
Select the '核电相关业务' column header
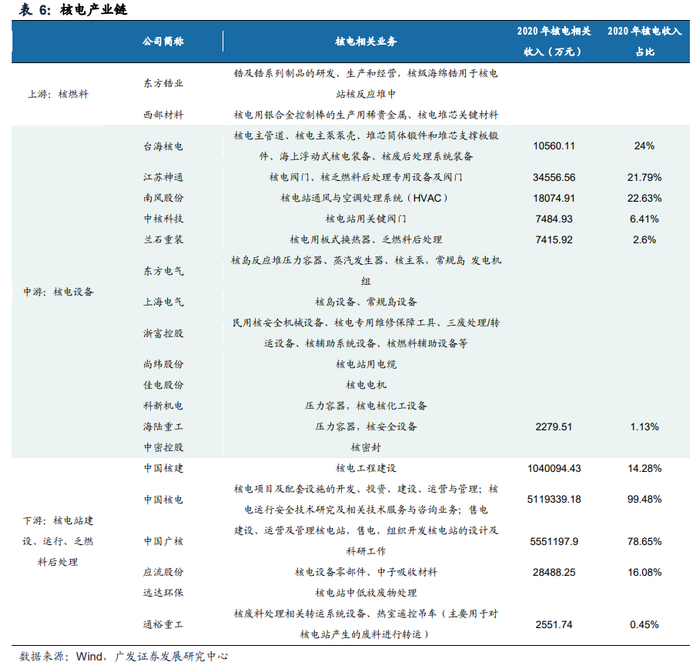point(366,42)
